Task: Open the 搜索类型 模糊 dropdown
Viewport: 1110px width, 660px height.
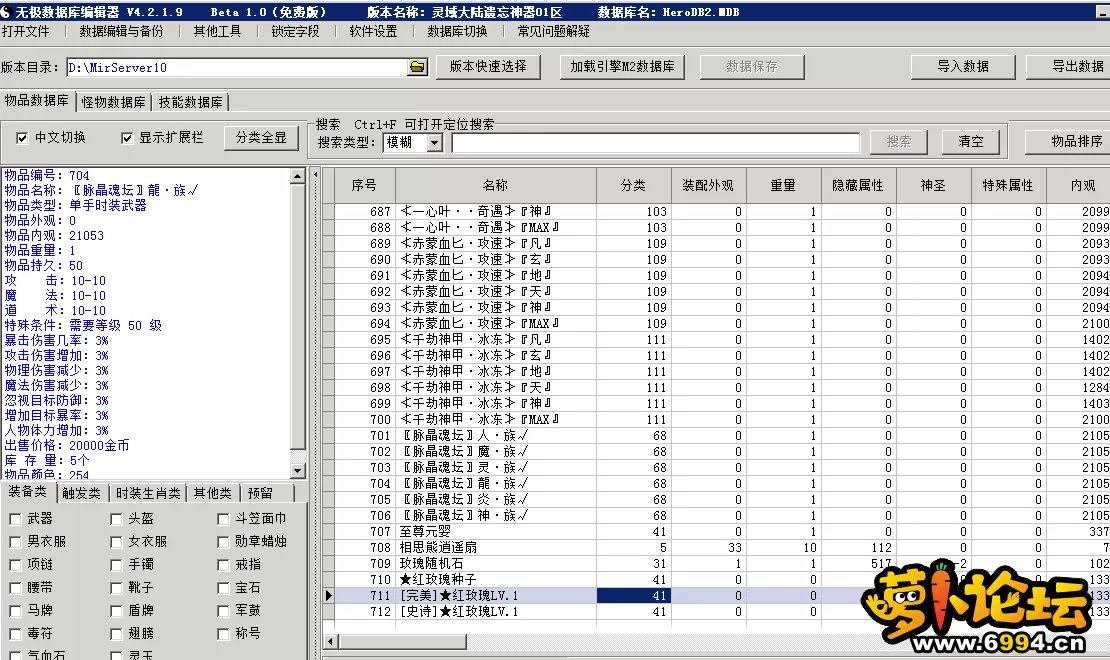Action: click(x=435, y=142)
